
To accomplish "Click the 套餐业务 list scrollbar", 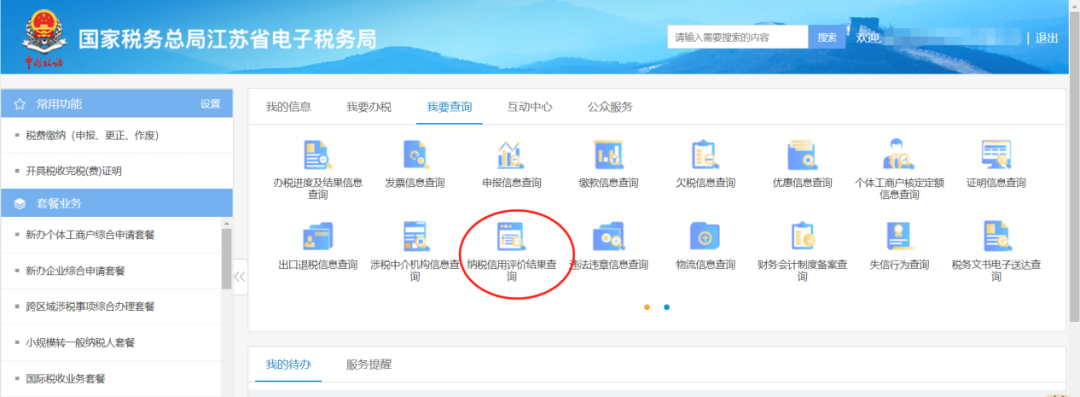I will coord(227,258).
